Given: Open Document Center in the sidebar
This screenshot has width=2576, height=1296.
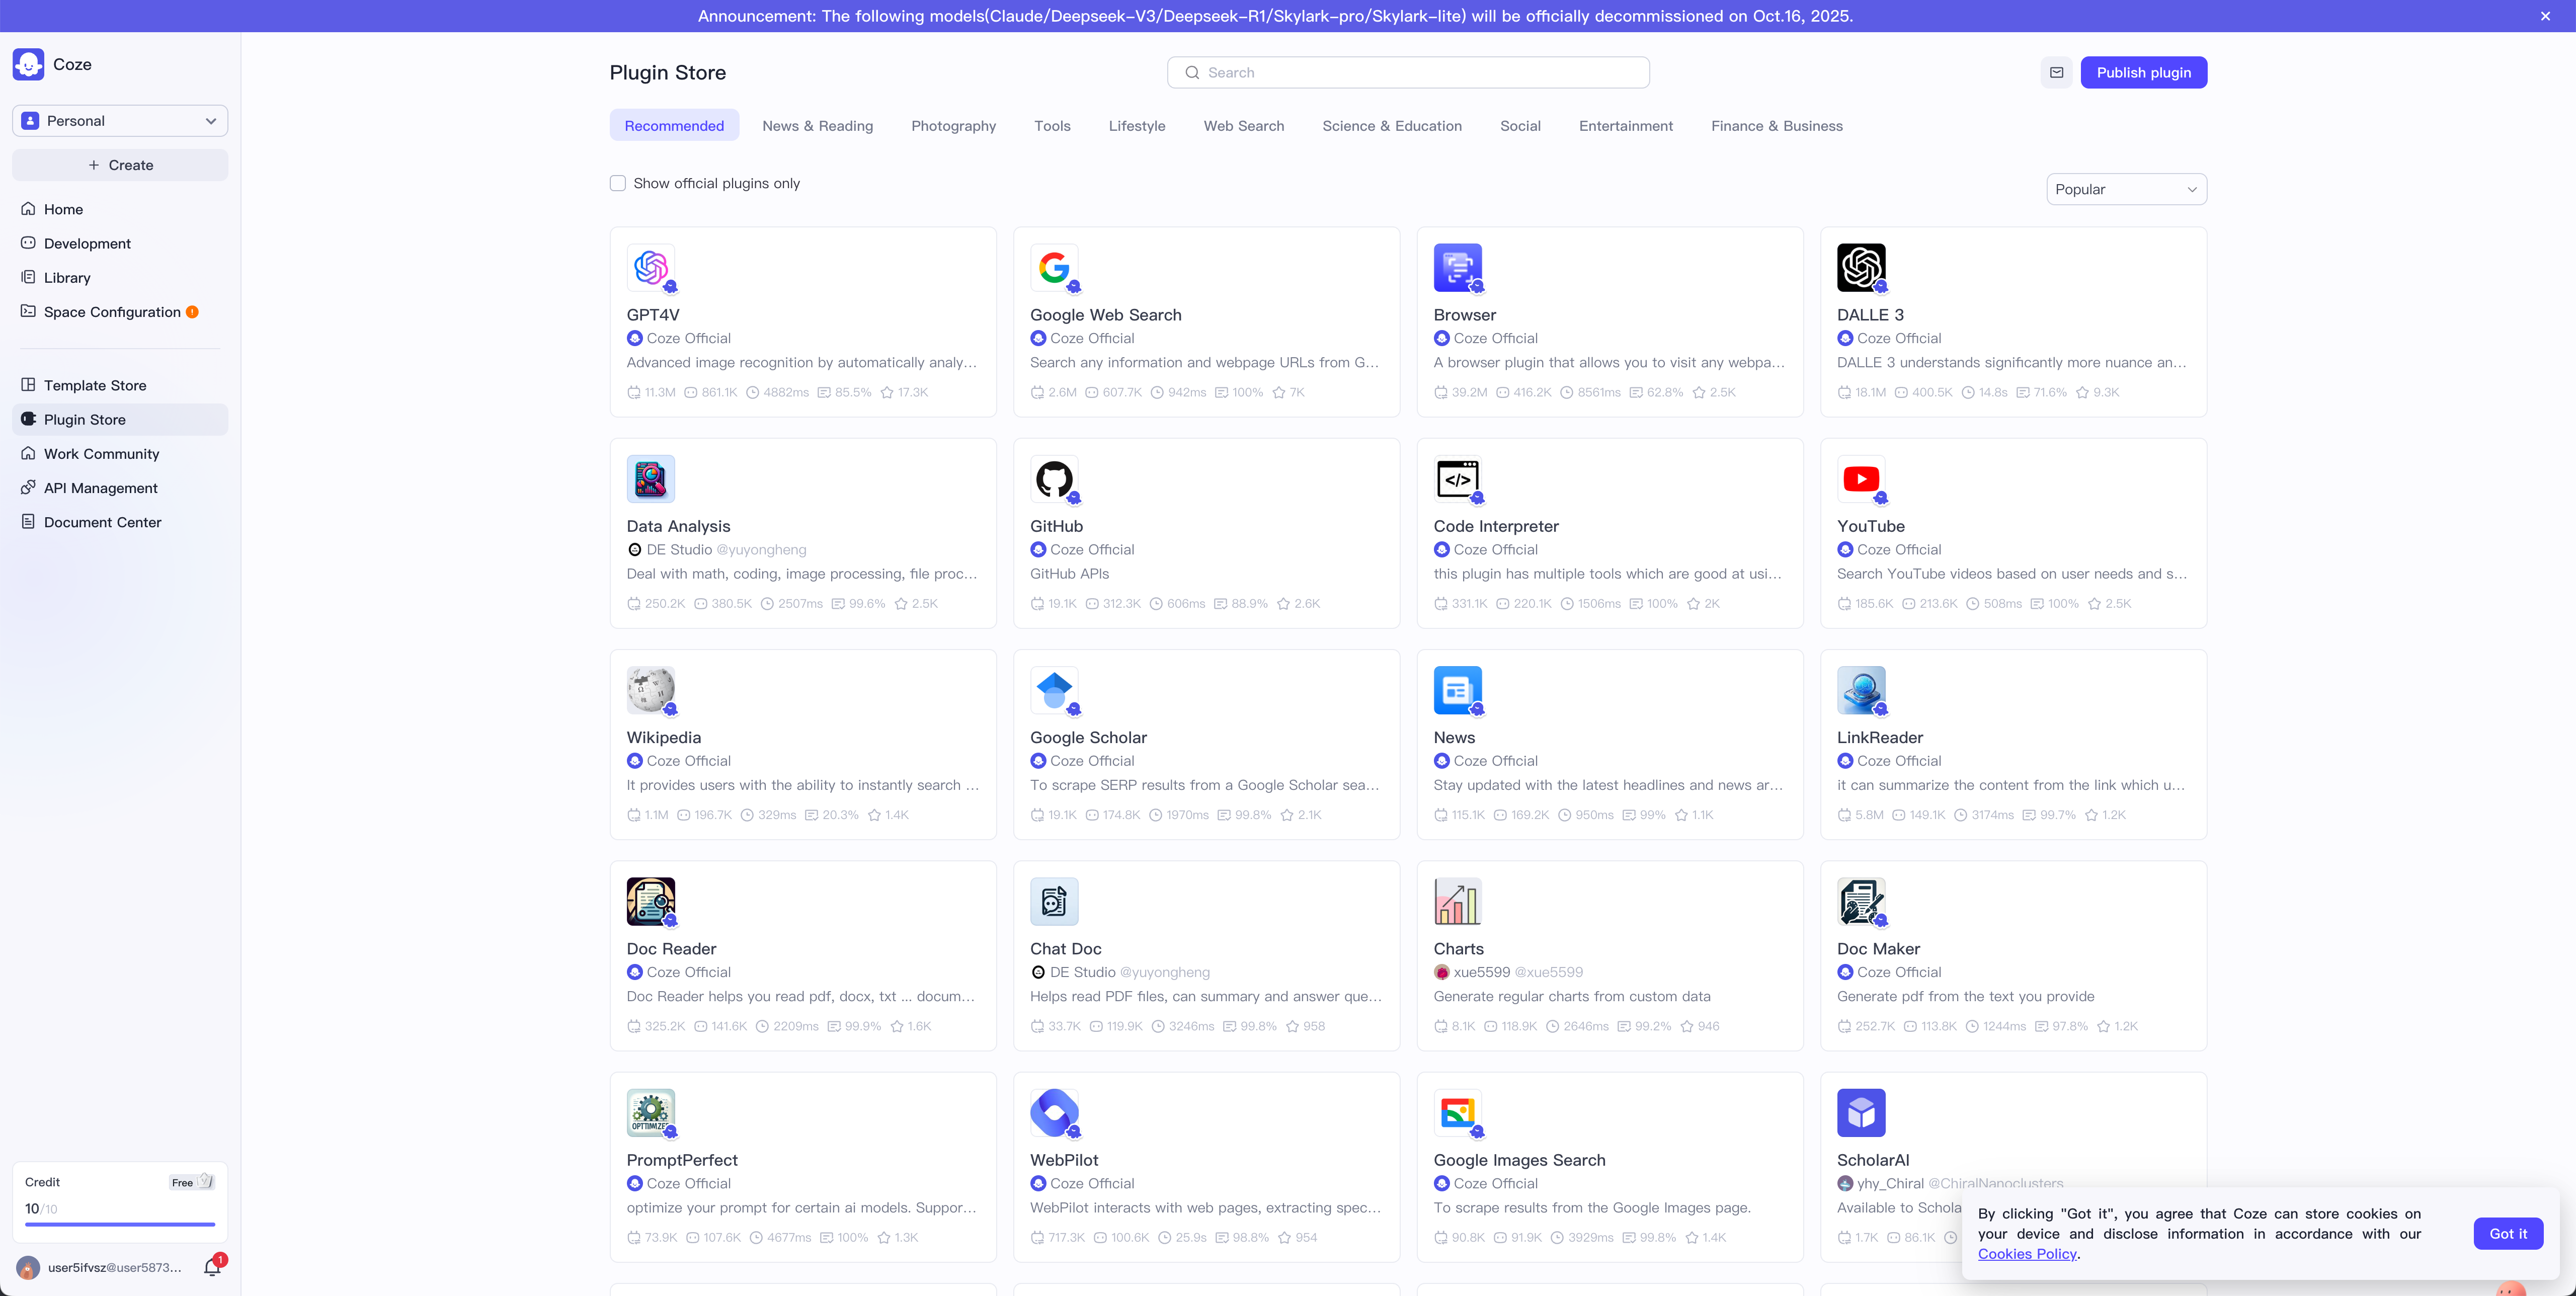Looking at the screenshot, I should coord(120,522).
